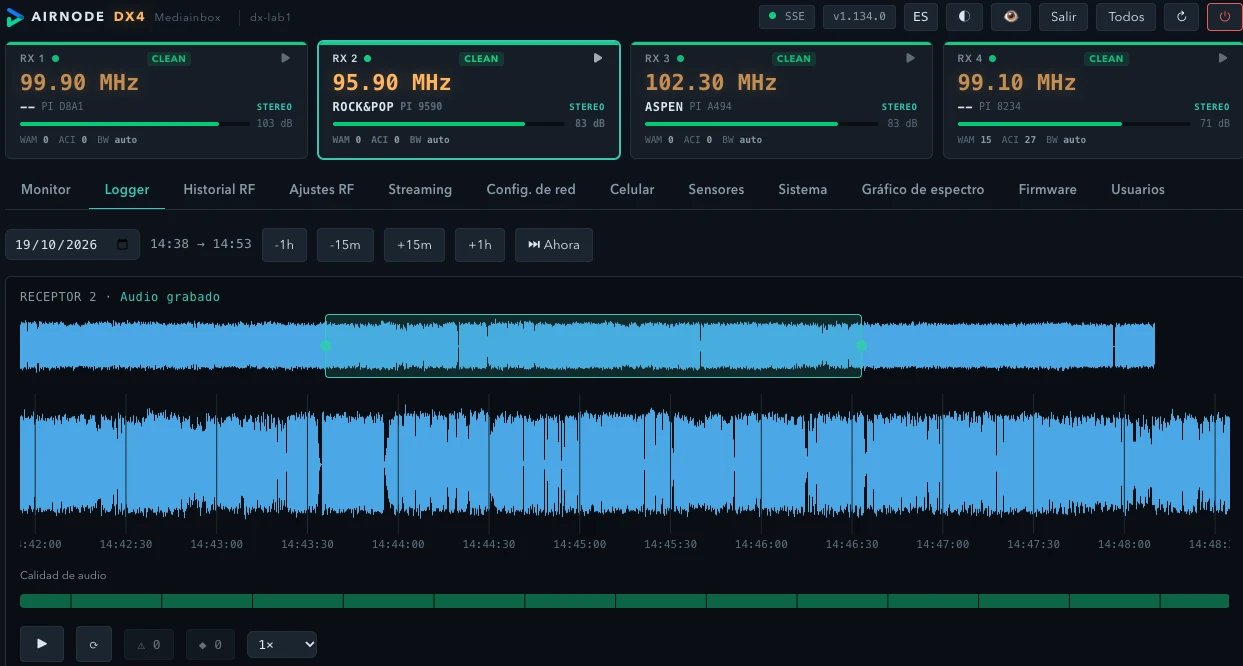This screenshot has width=1243, height=666.
Task: Advance one hour with +1h
Action: click(x=480, y=245)
